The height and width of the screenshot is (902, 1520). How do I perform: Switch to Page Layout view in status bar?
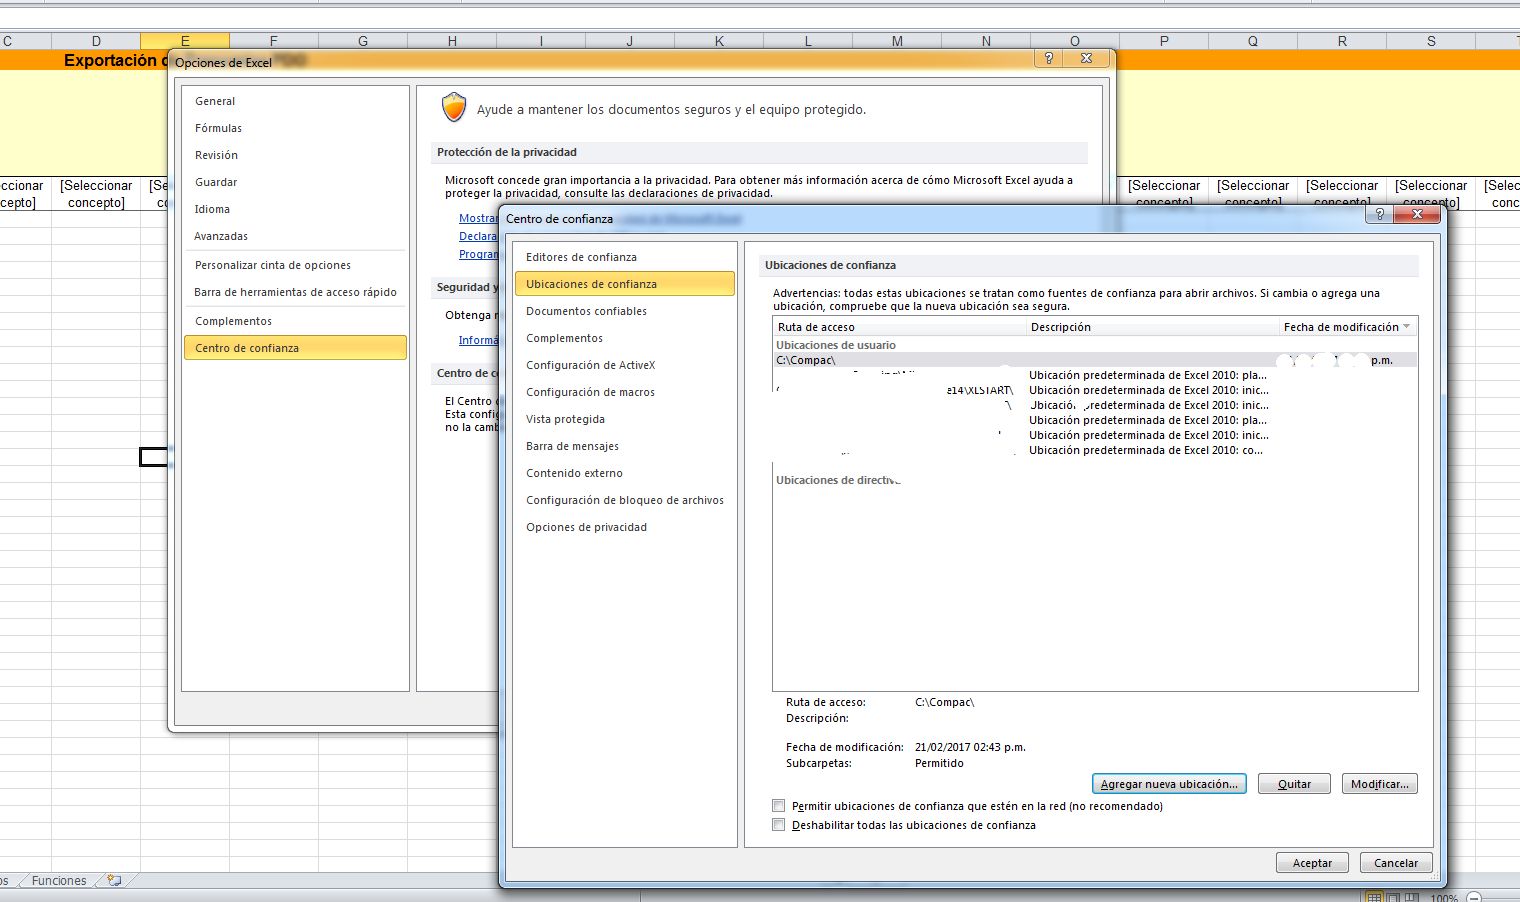1394,898
